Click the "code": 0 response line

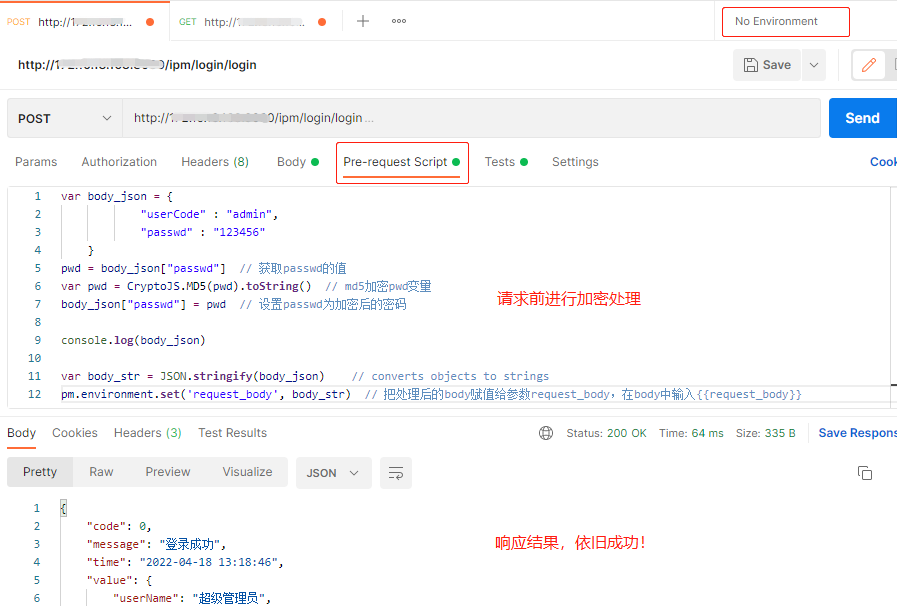[119, 526]
